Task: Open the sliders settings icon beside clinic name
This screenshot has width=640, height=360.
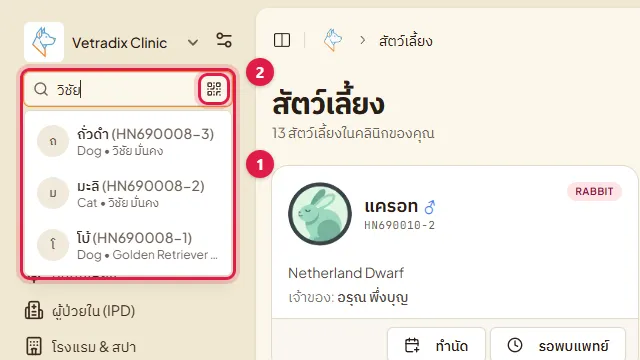Action: (224, 40)
